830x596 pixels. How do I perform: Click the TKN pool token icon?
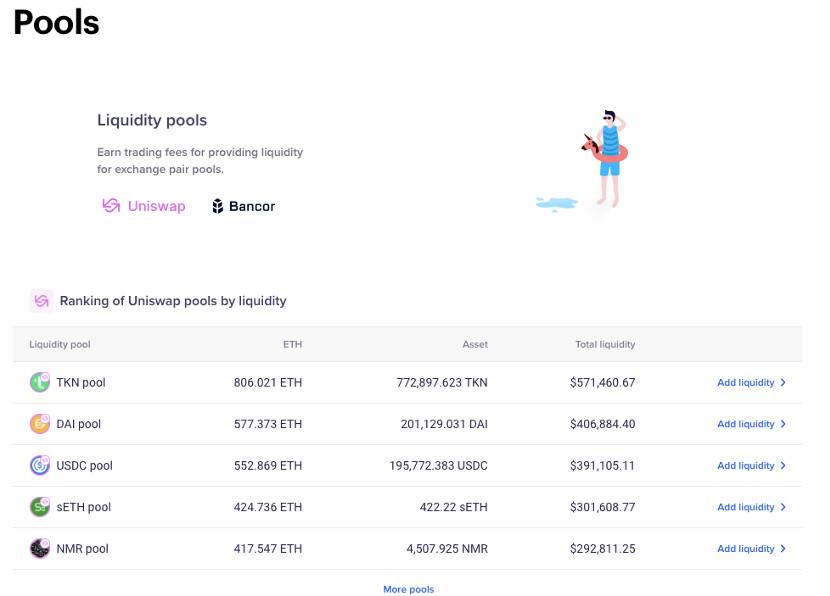tap(40, 382)
